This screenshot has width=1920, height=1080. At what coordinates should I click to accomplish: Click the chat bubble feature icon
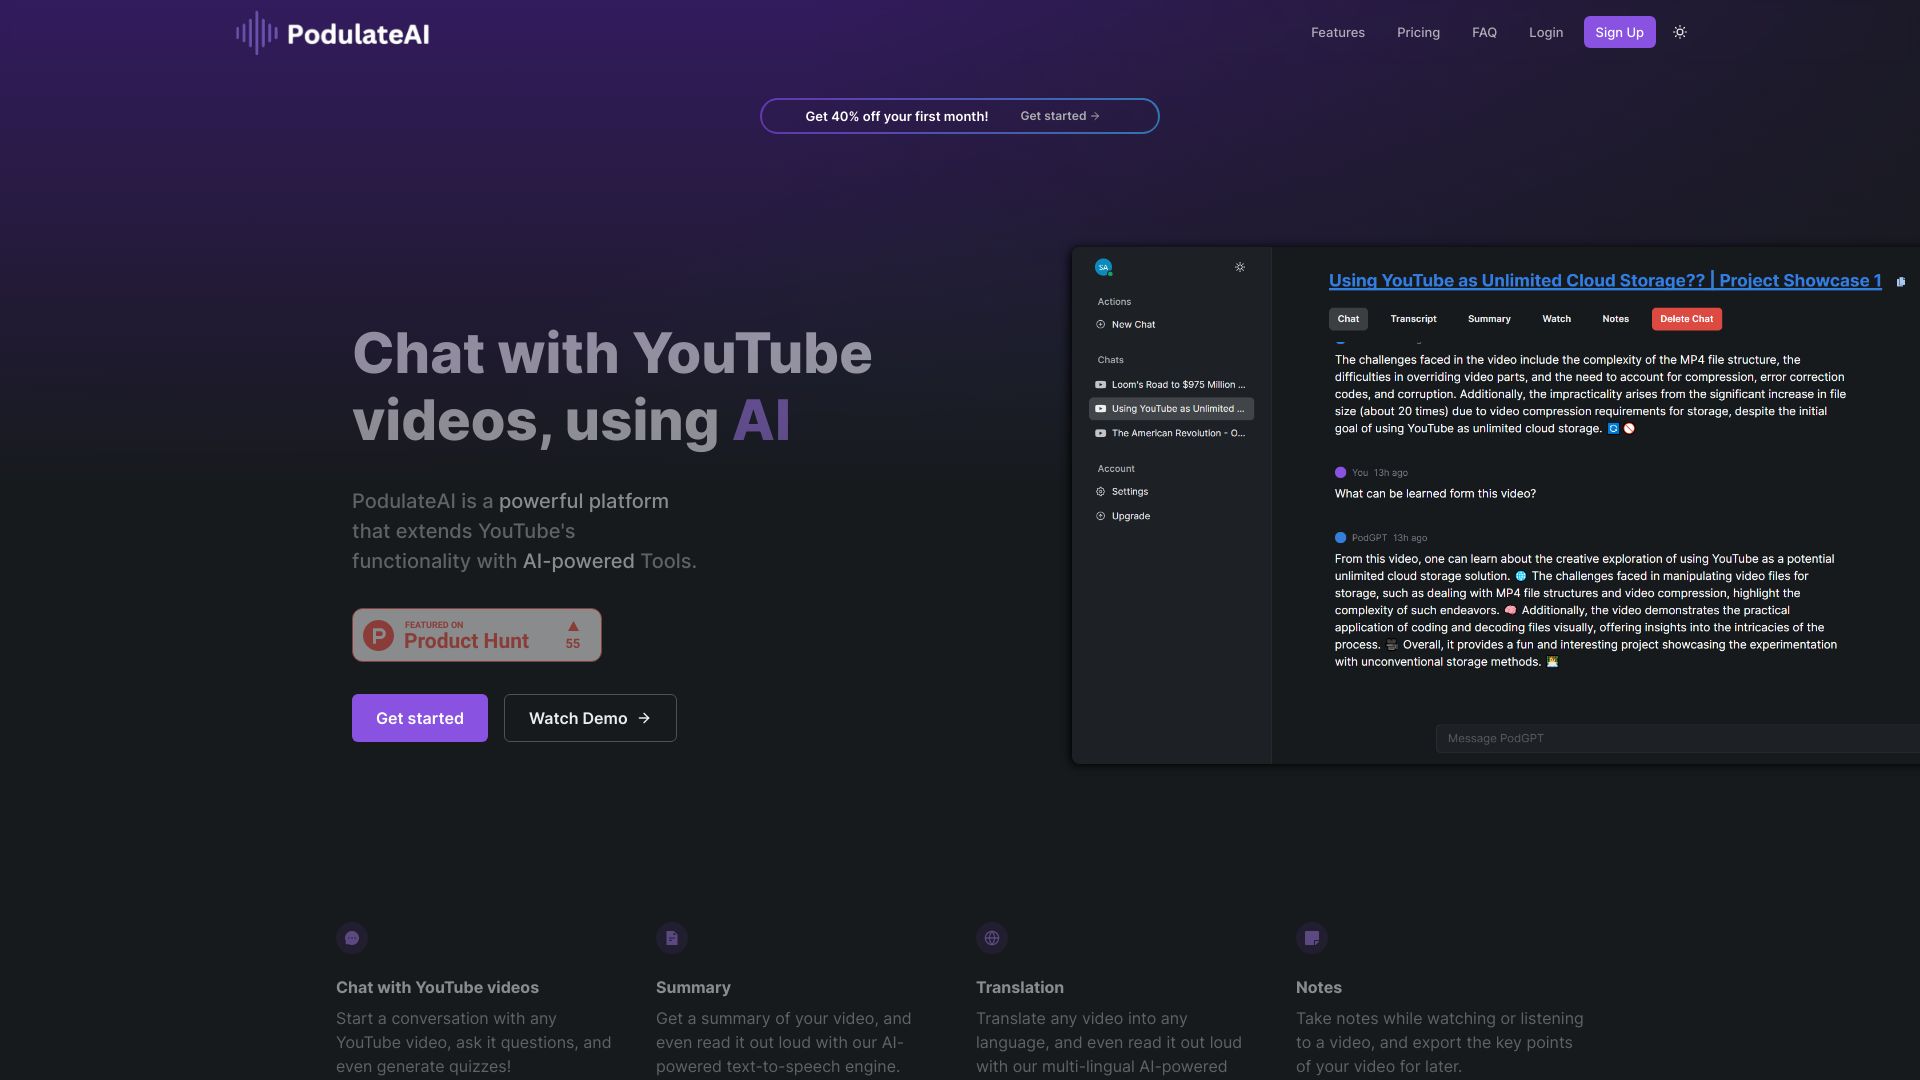click(352, 938)
